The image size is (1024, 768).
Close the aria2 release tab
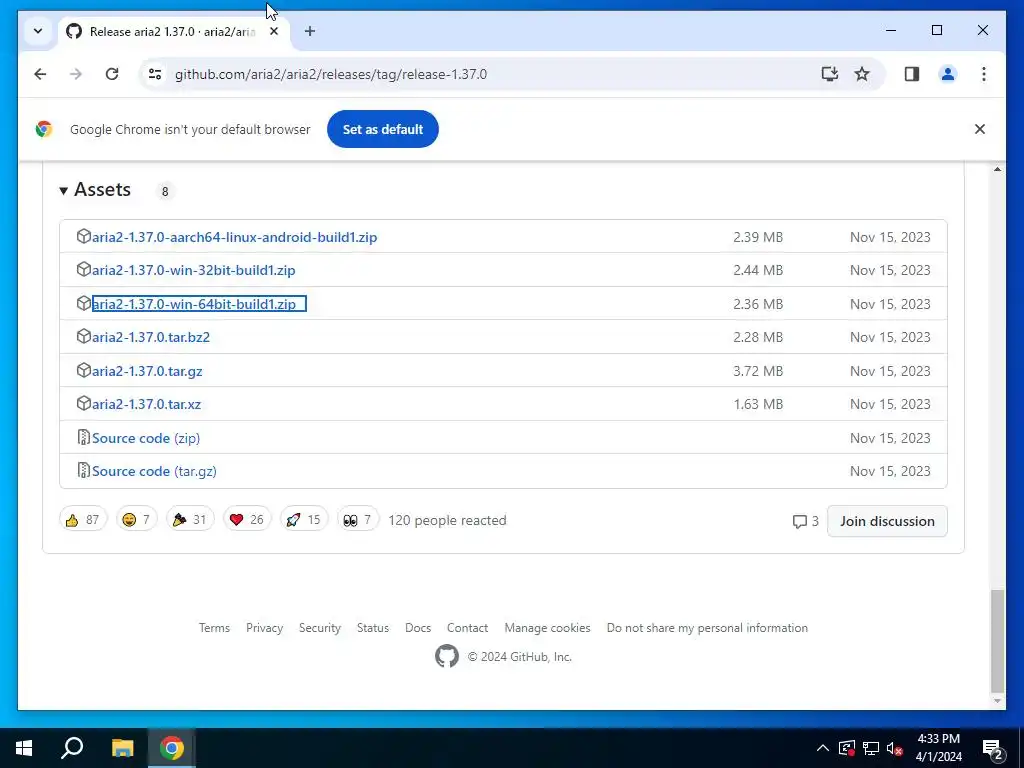tap(274, 31)
